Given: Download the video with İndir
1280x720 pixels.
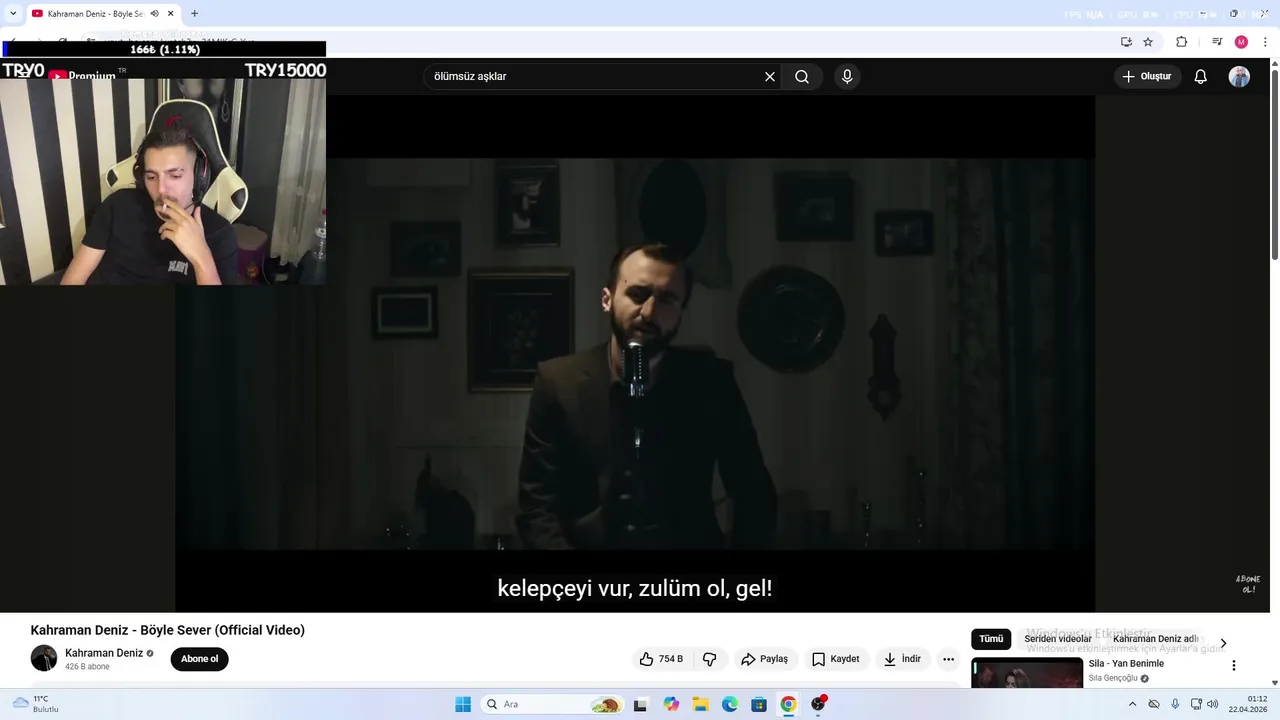Looking at the screenshot, I should (x=901, y=659).
